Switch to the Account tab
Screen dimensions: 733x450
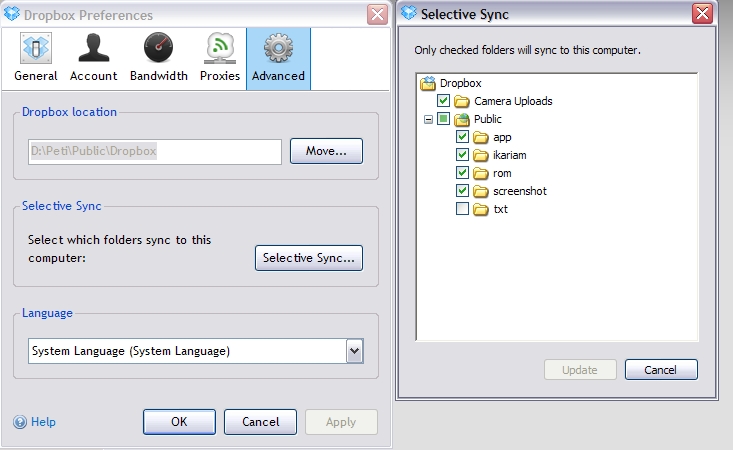click(93, 58)
